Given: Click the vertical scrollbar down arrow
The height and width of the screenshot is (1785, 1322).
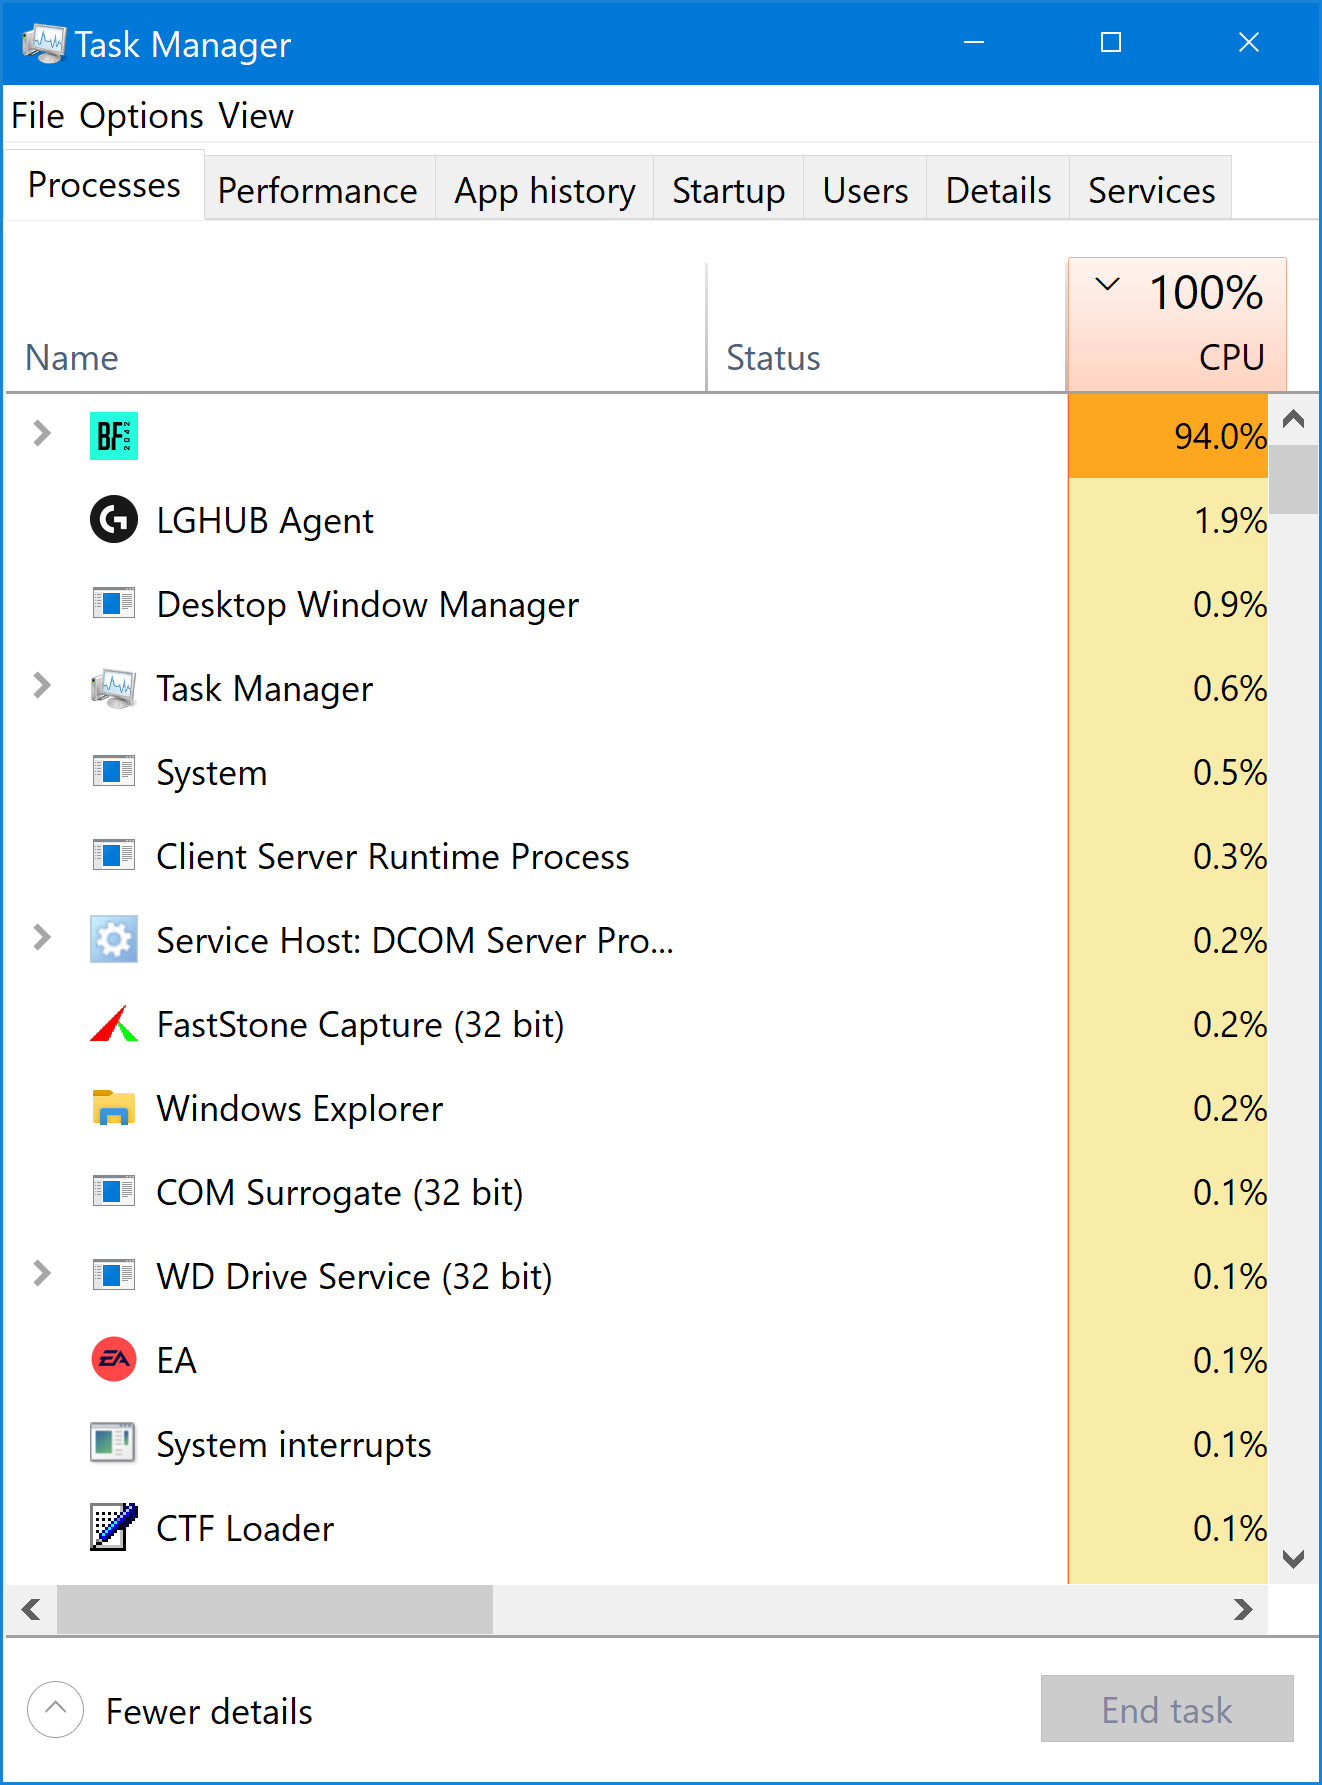Looking at the screenshot, I should click(x=1293, y=1559).
